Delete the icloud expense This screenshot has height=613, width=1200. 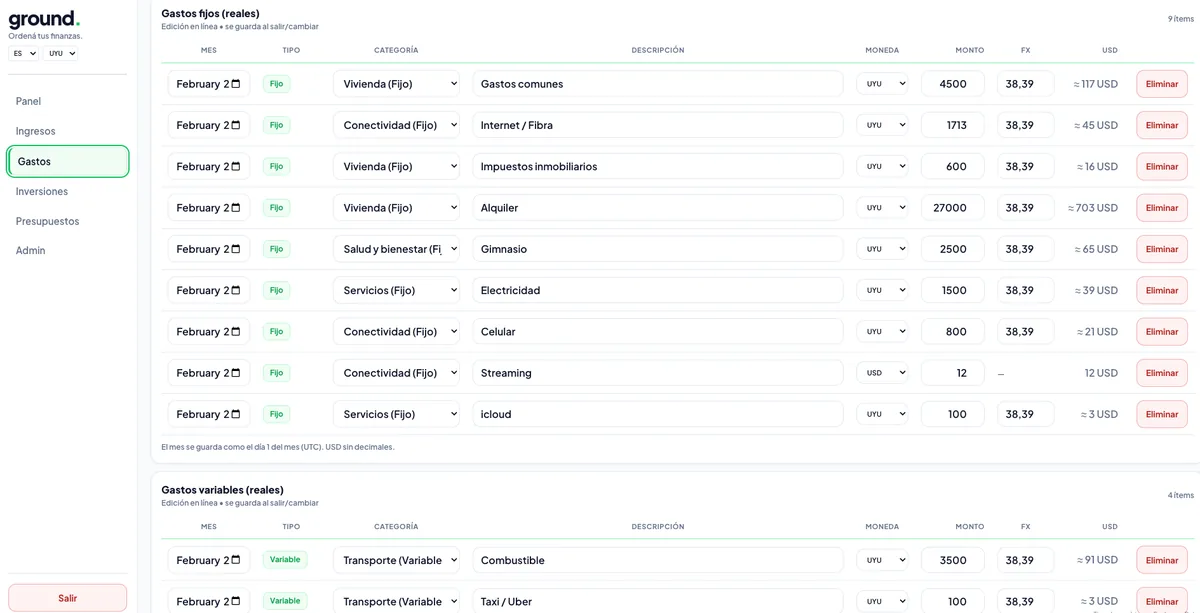pyautogui.click(x=1162, y=414)
